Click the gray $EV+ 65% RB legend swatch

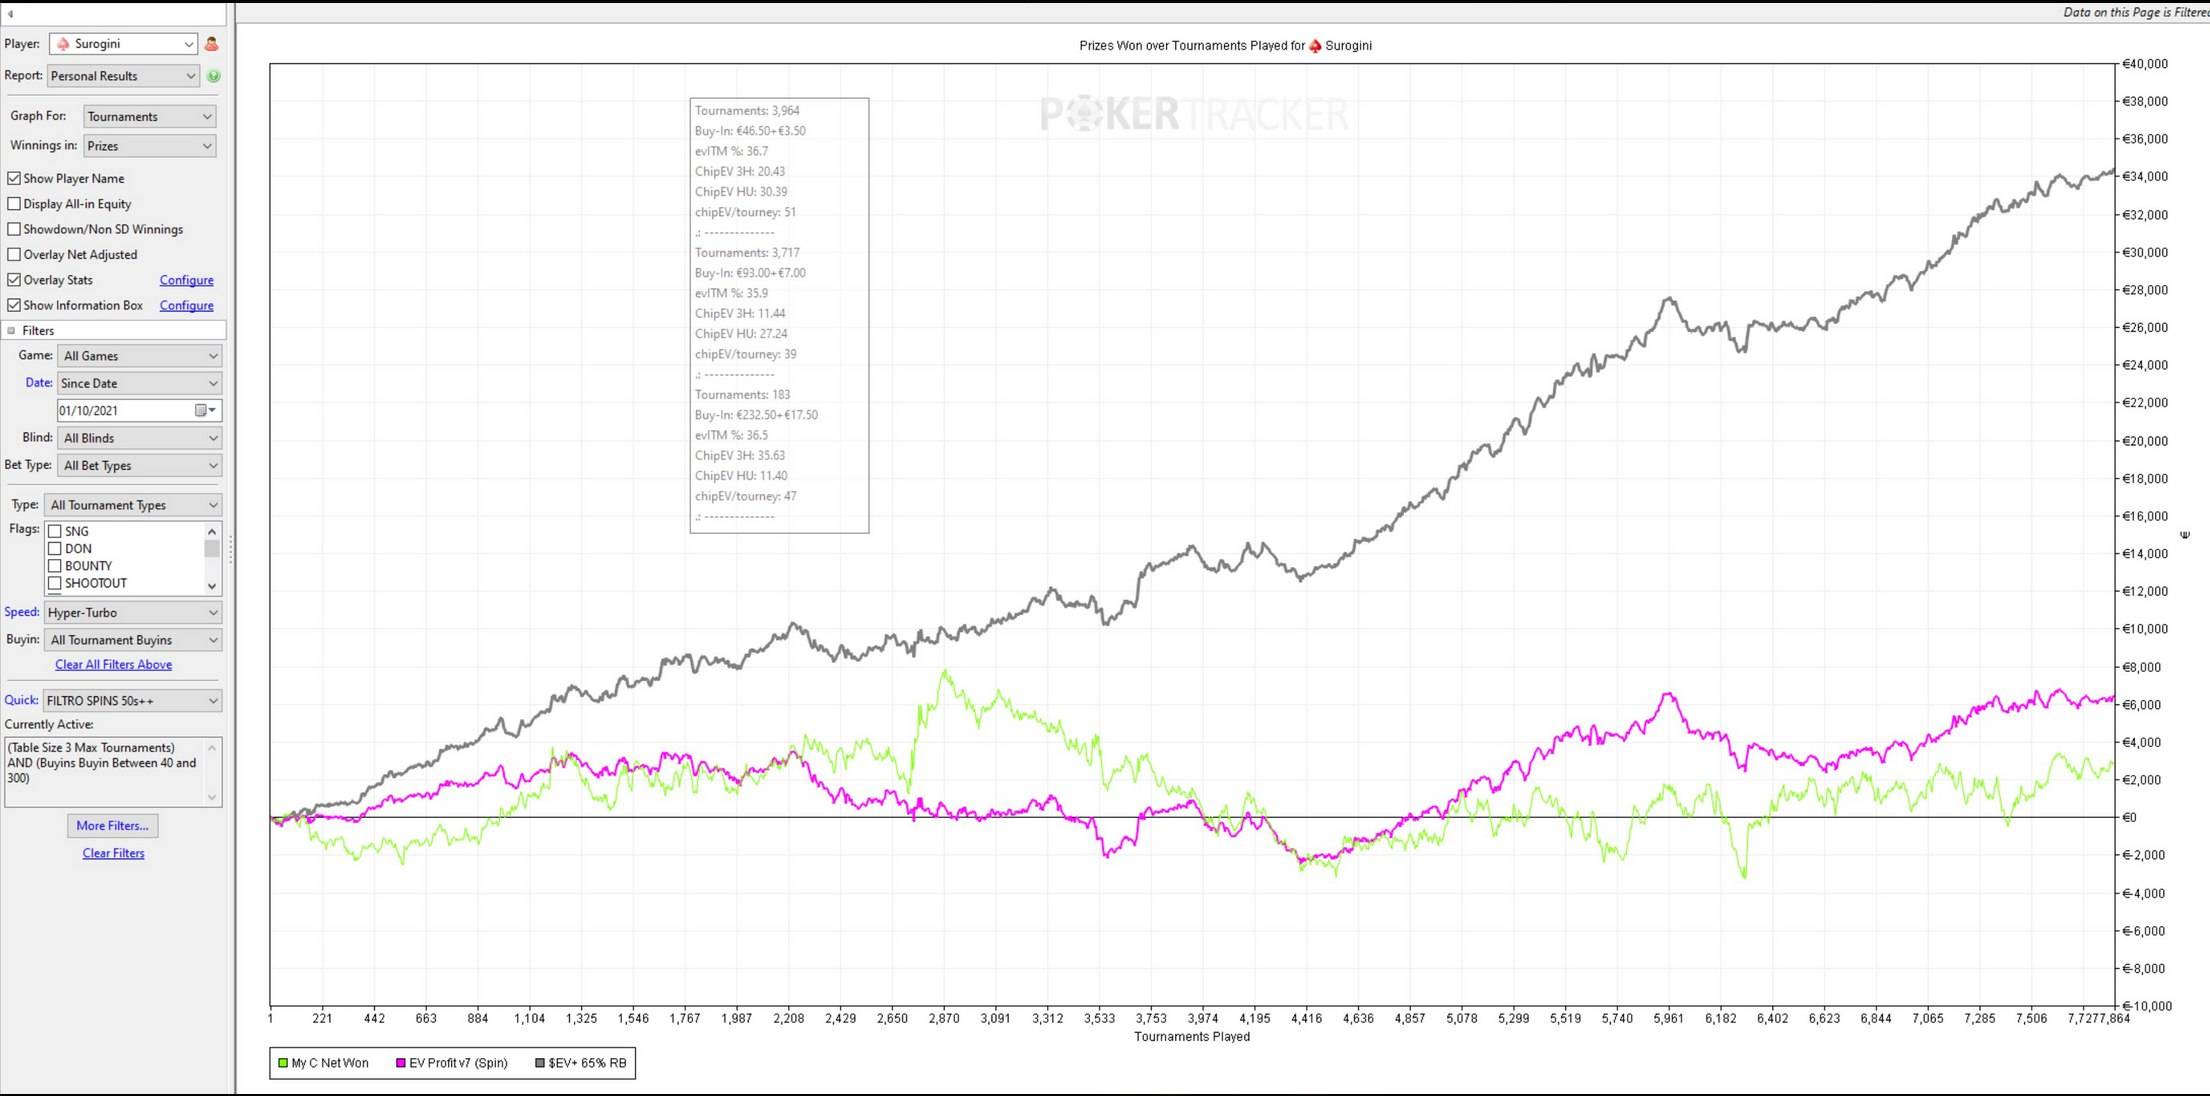point(540,1063)
